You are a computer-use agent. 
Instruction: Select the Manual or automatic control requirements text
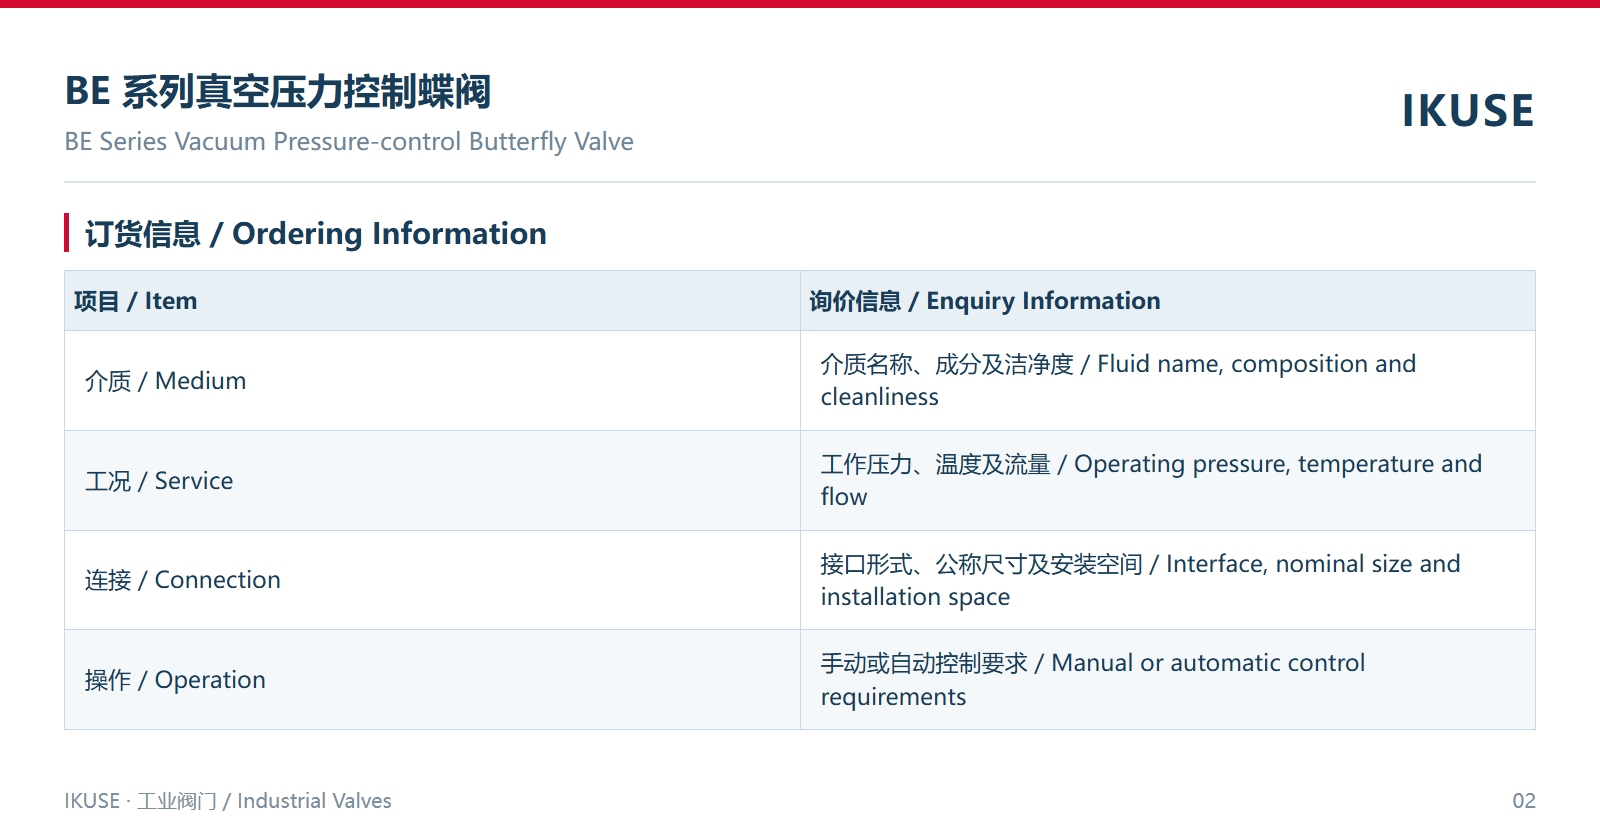1093,680
